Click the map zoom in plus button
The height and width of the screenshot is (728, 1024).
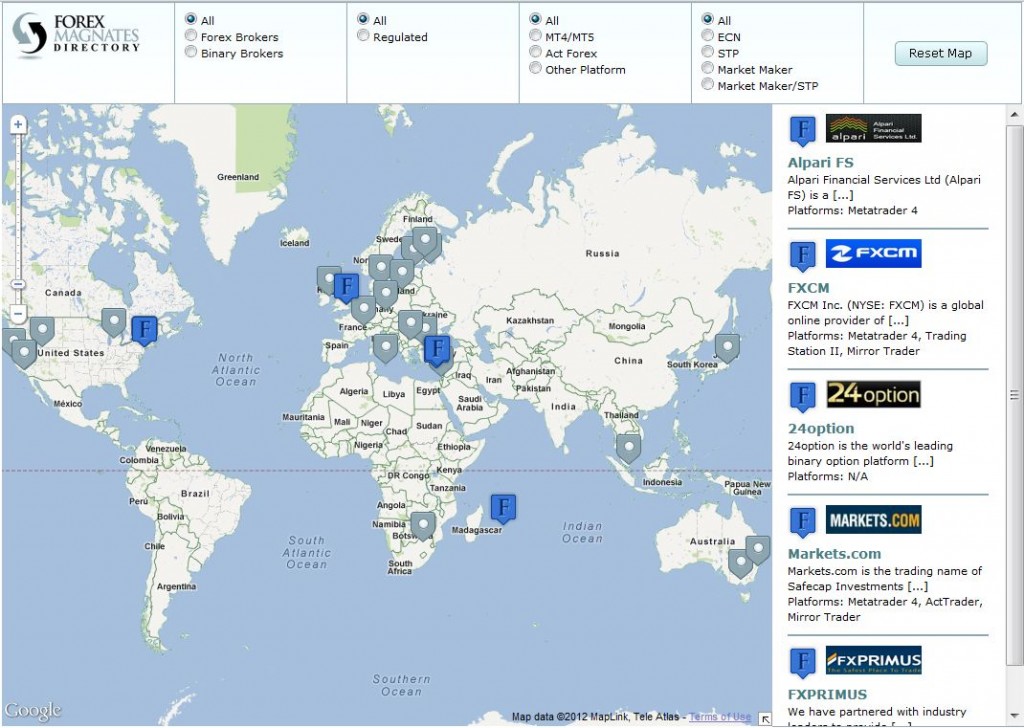[x=18, y=125]
